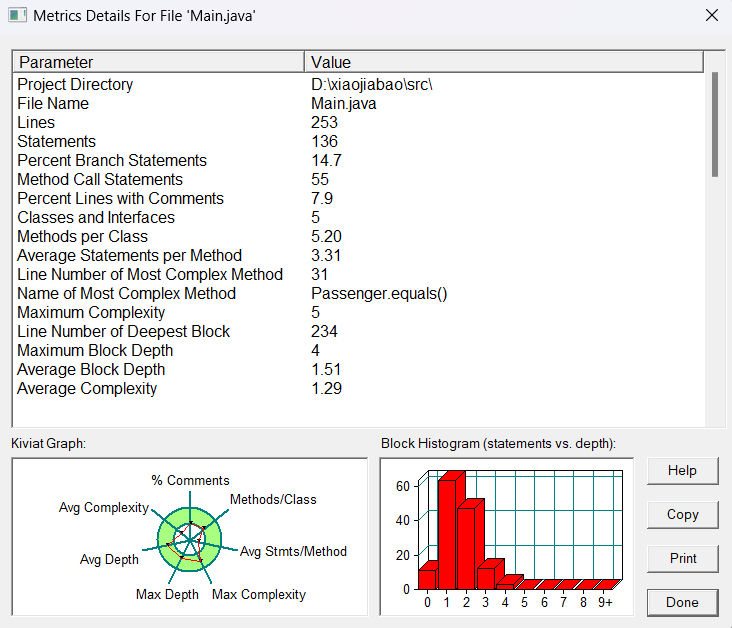The image size is (732, 628).
Task: Click the value 1.51
Action: tap(326, 370)
